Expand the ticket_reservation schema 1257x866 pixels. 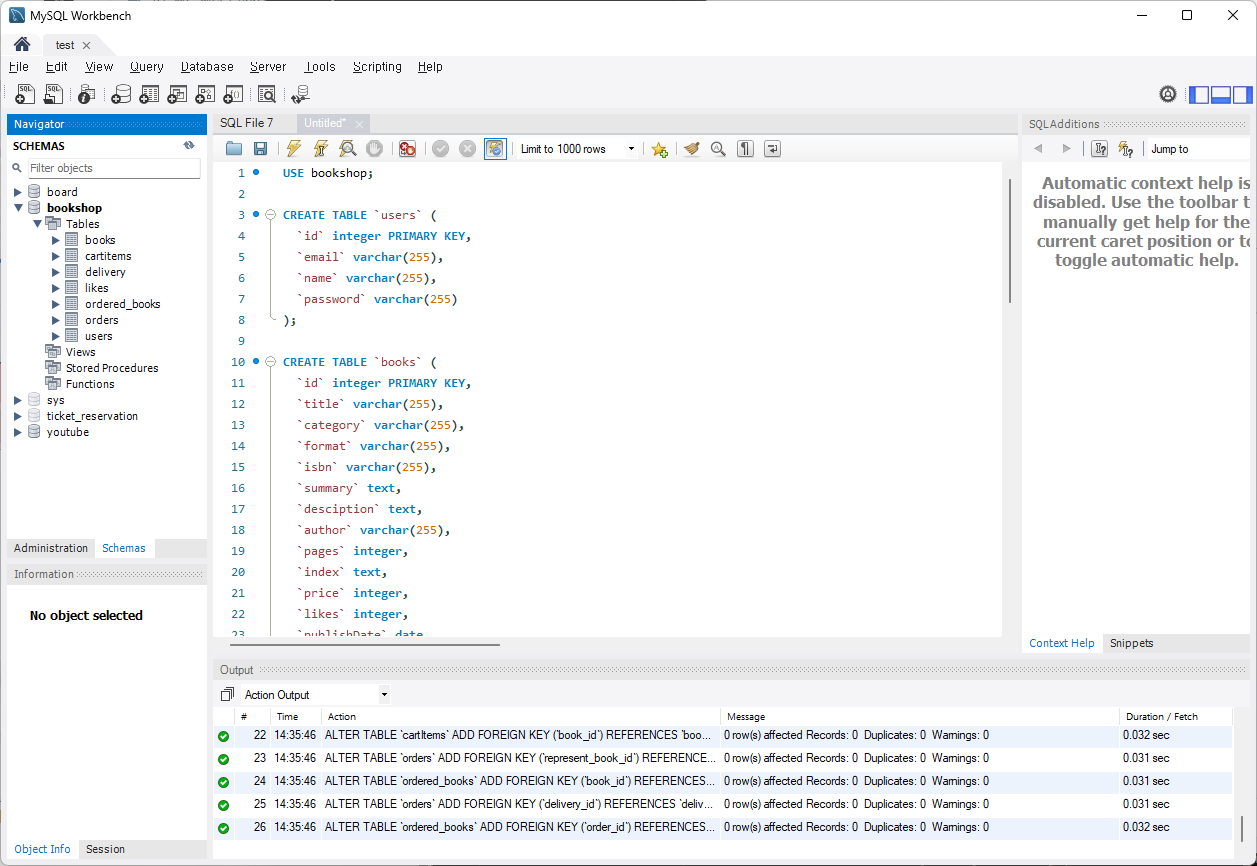[x=17, y=416]
